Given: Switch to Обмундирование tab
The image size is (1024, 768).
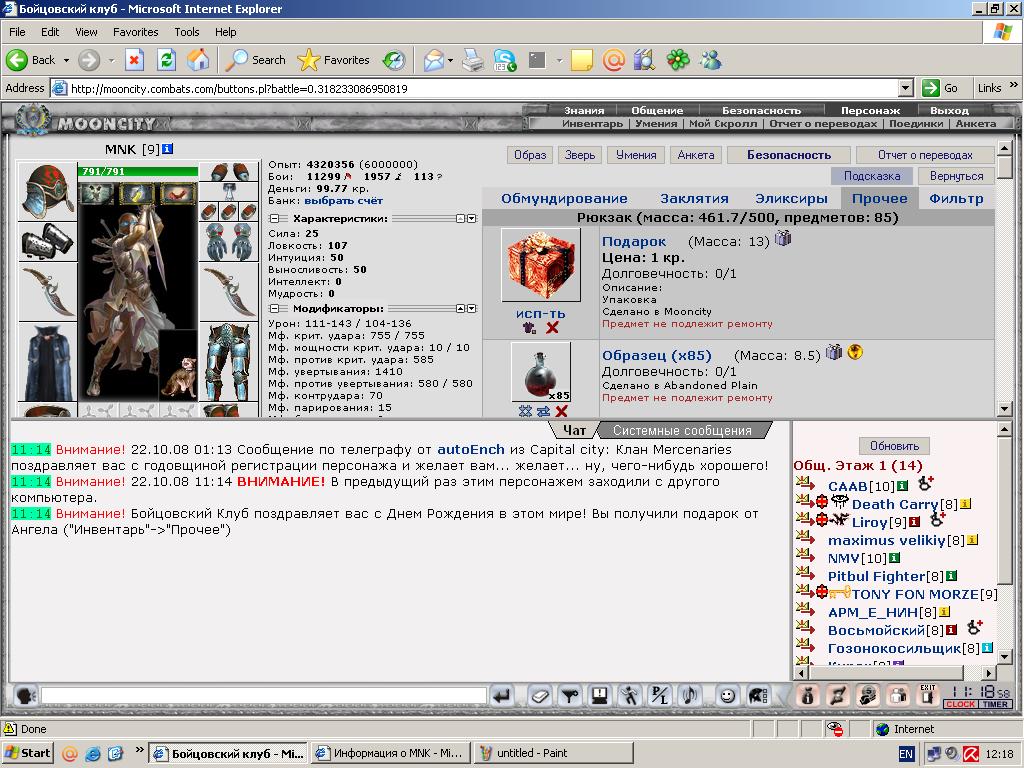Looking at the screenshot, I should pos(564,199).
